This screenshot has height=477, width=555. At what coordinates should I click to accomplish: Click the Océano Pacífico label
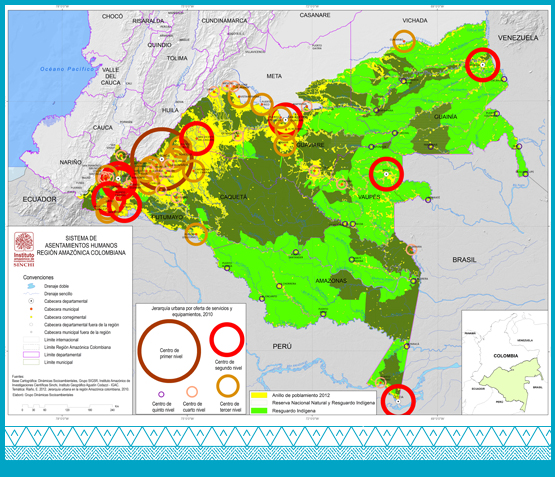(x=67, y=69)
